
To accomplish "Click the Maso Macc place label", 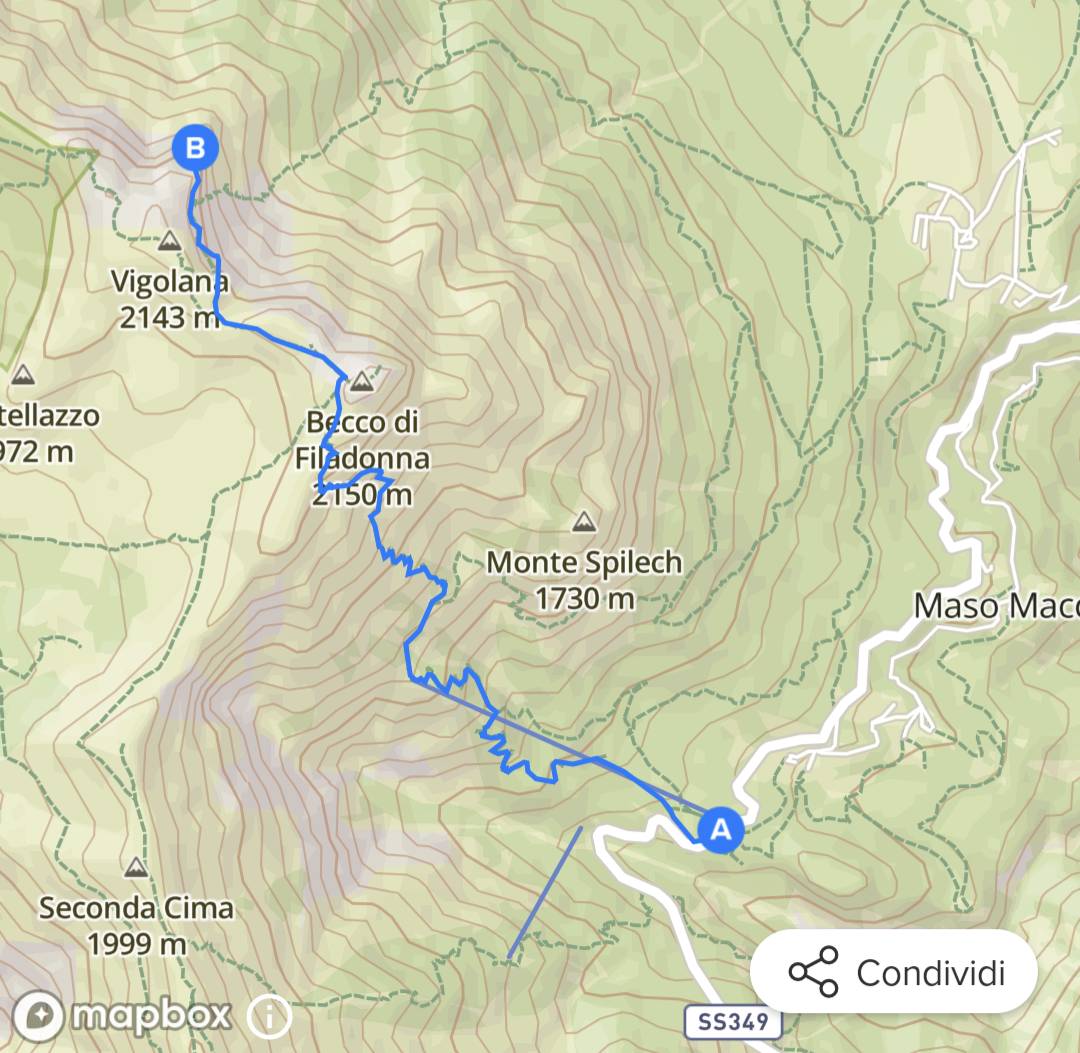I will point(996,606).
